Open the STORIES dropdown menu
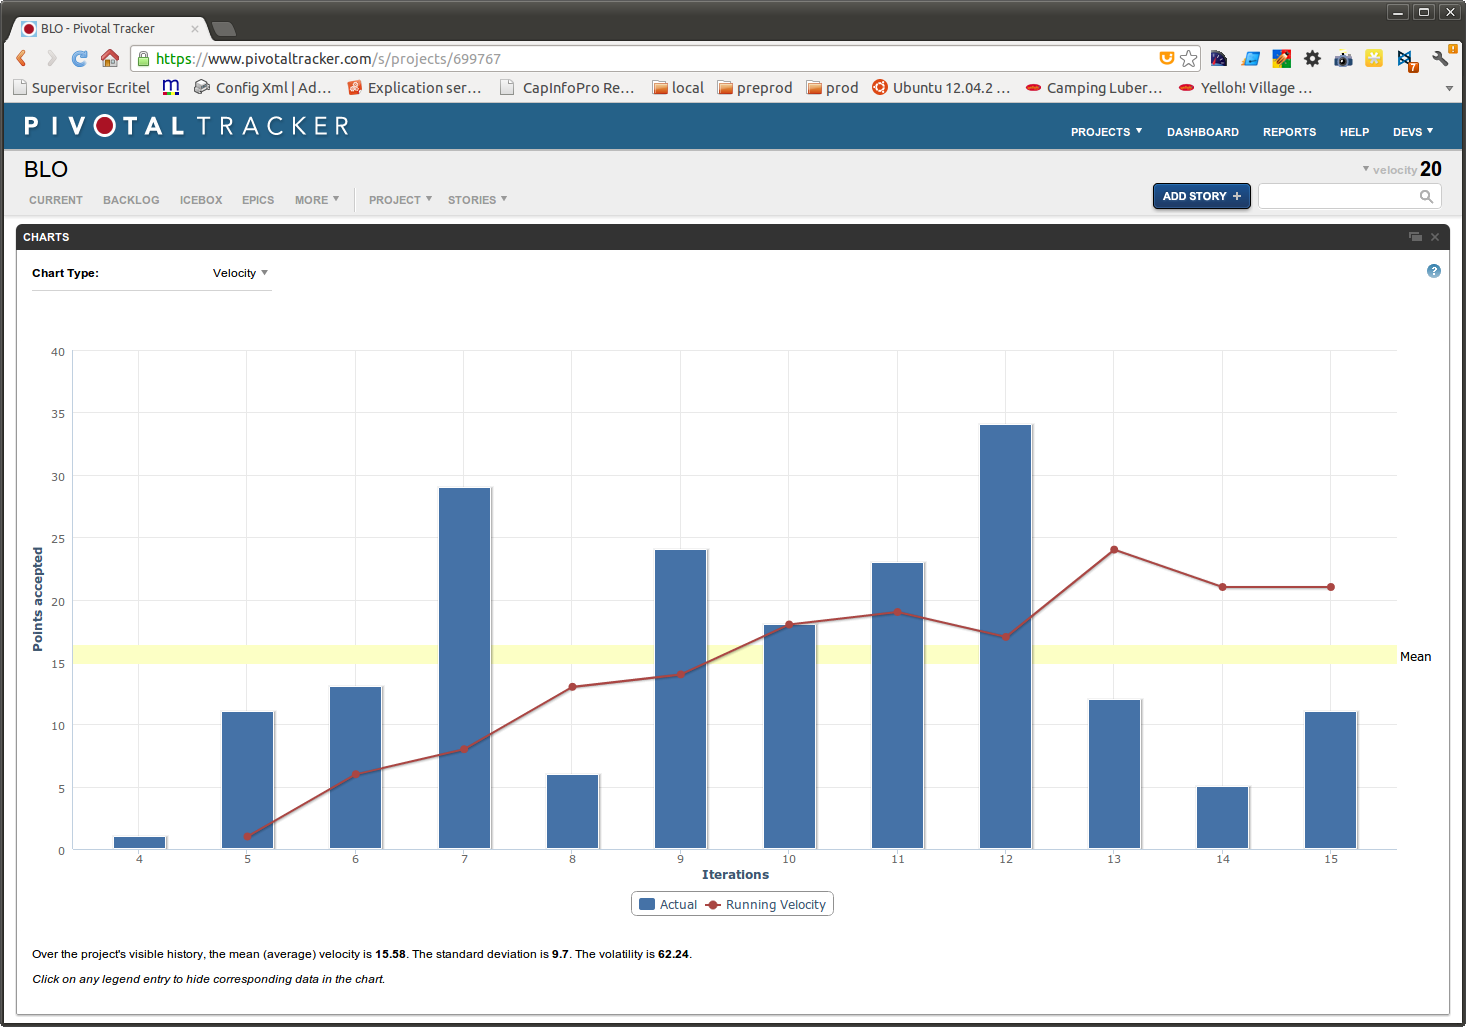Viewport: 1466px width, 1027px height. coord(477,200)
